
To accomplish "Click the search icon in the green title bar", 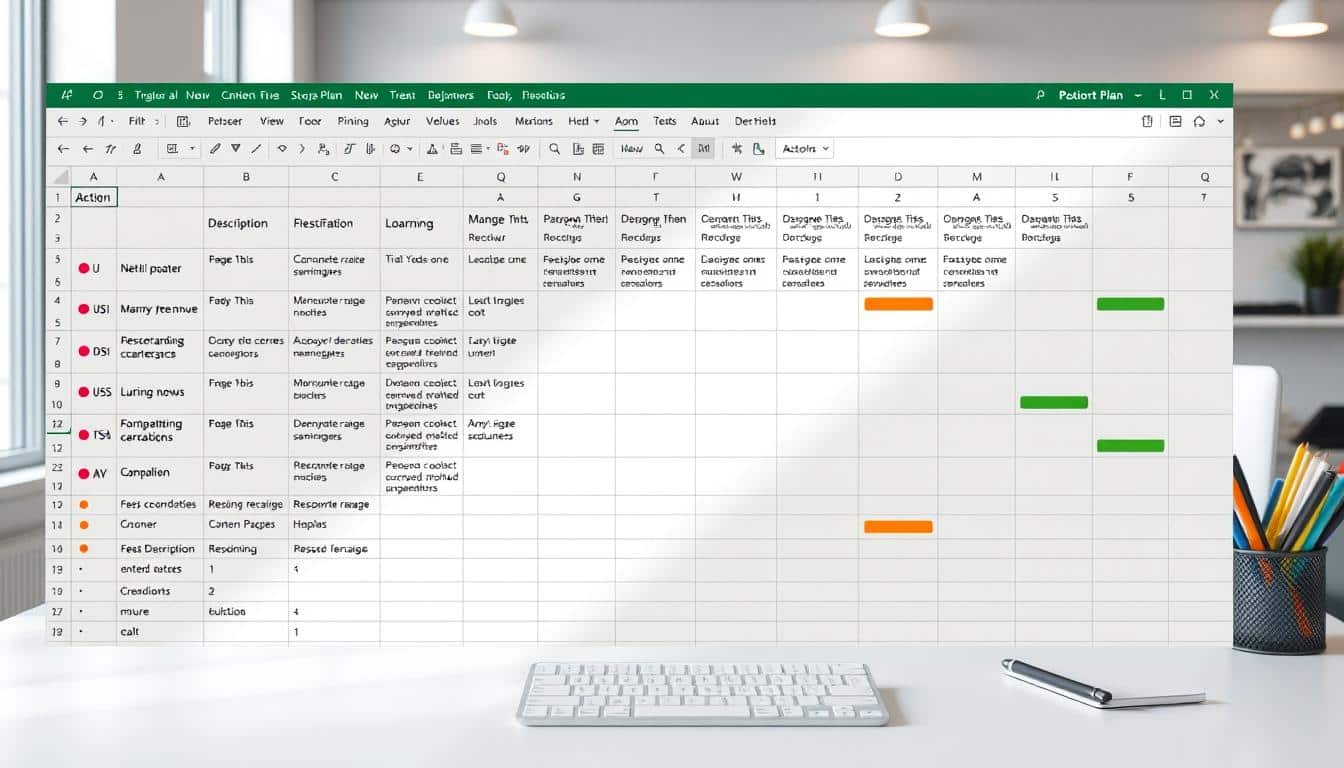I will tap(1040, 95).
